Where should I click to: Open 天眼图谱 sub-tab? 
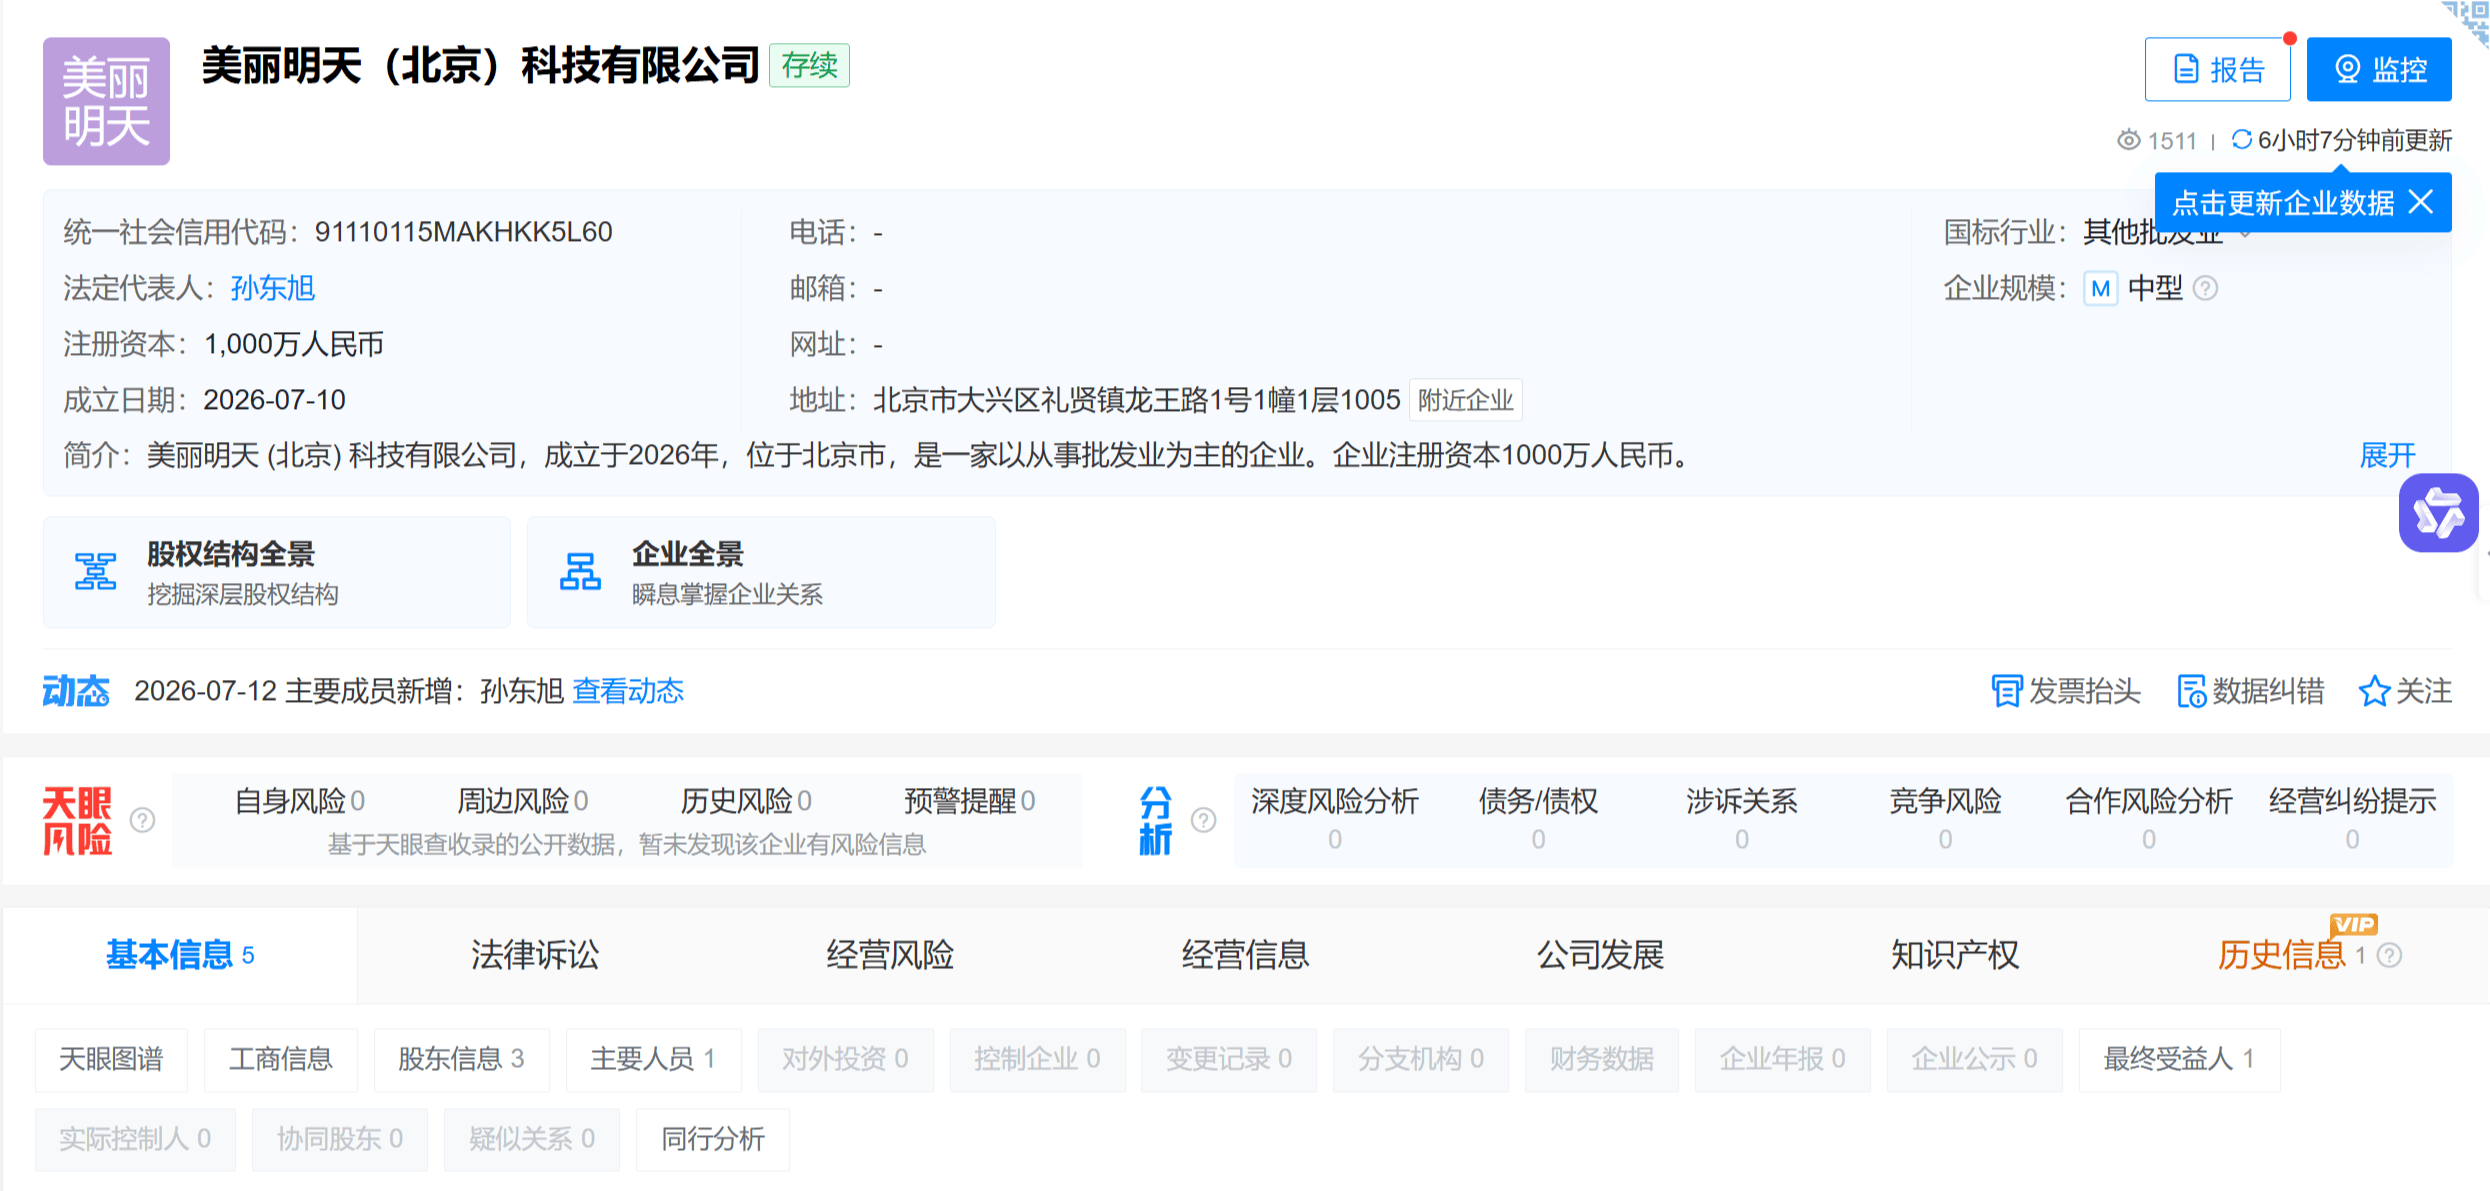111,1059
